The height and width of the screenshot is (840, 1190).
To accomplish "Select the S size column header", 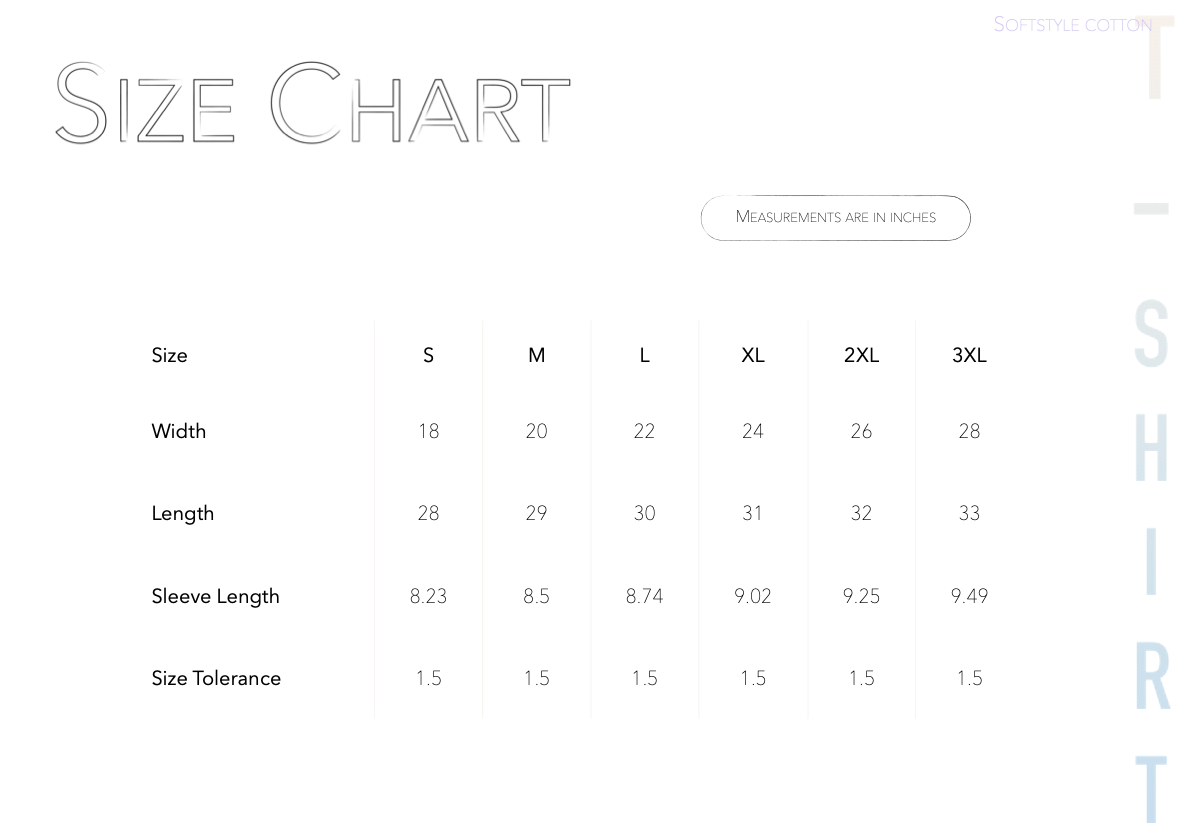I will pyautogui.click(x=428, y=355).
